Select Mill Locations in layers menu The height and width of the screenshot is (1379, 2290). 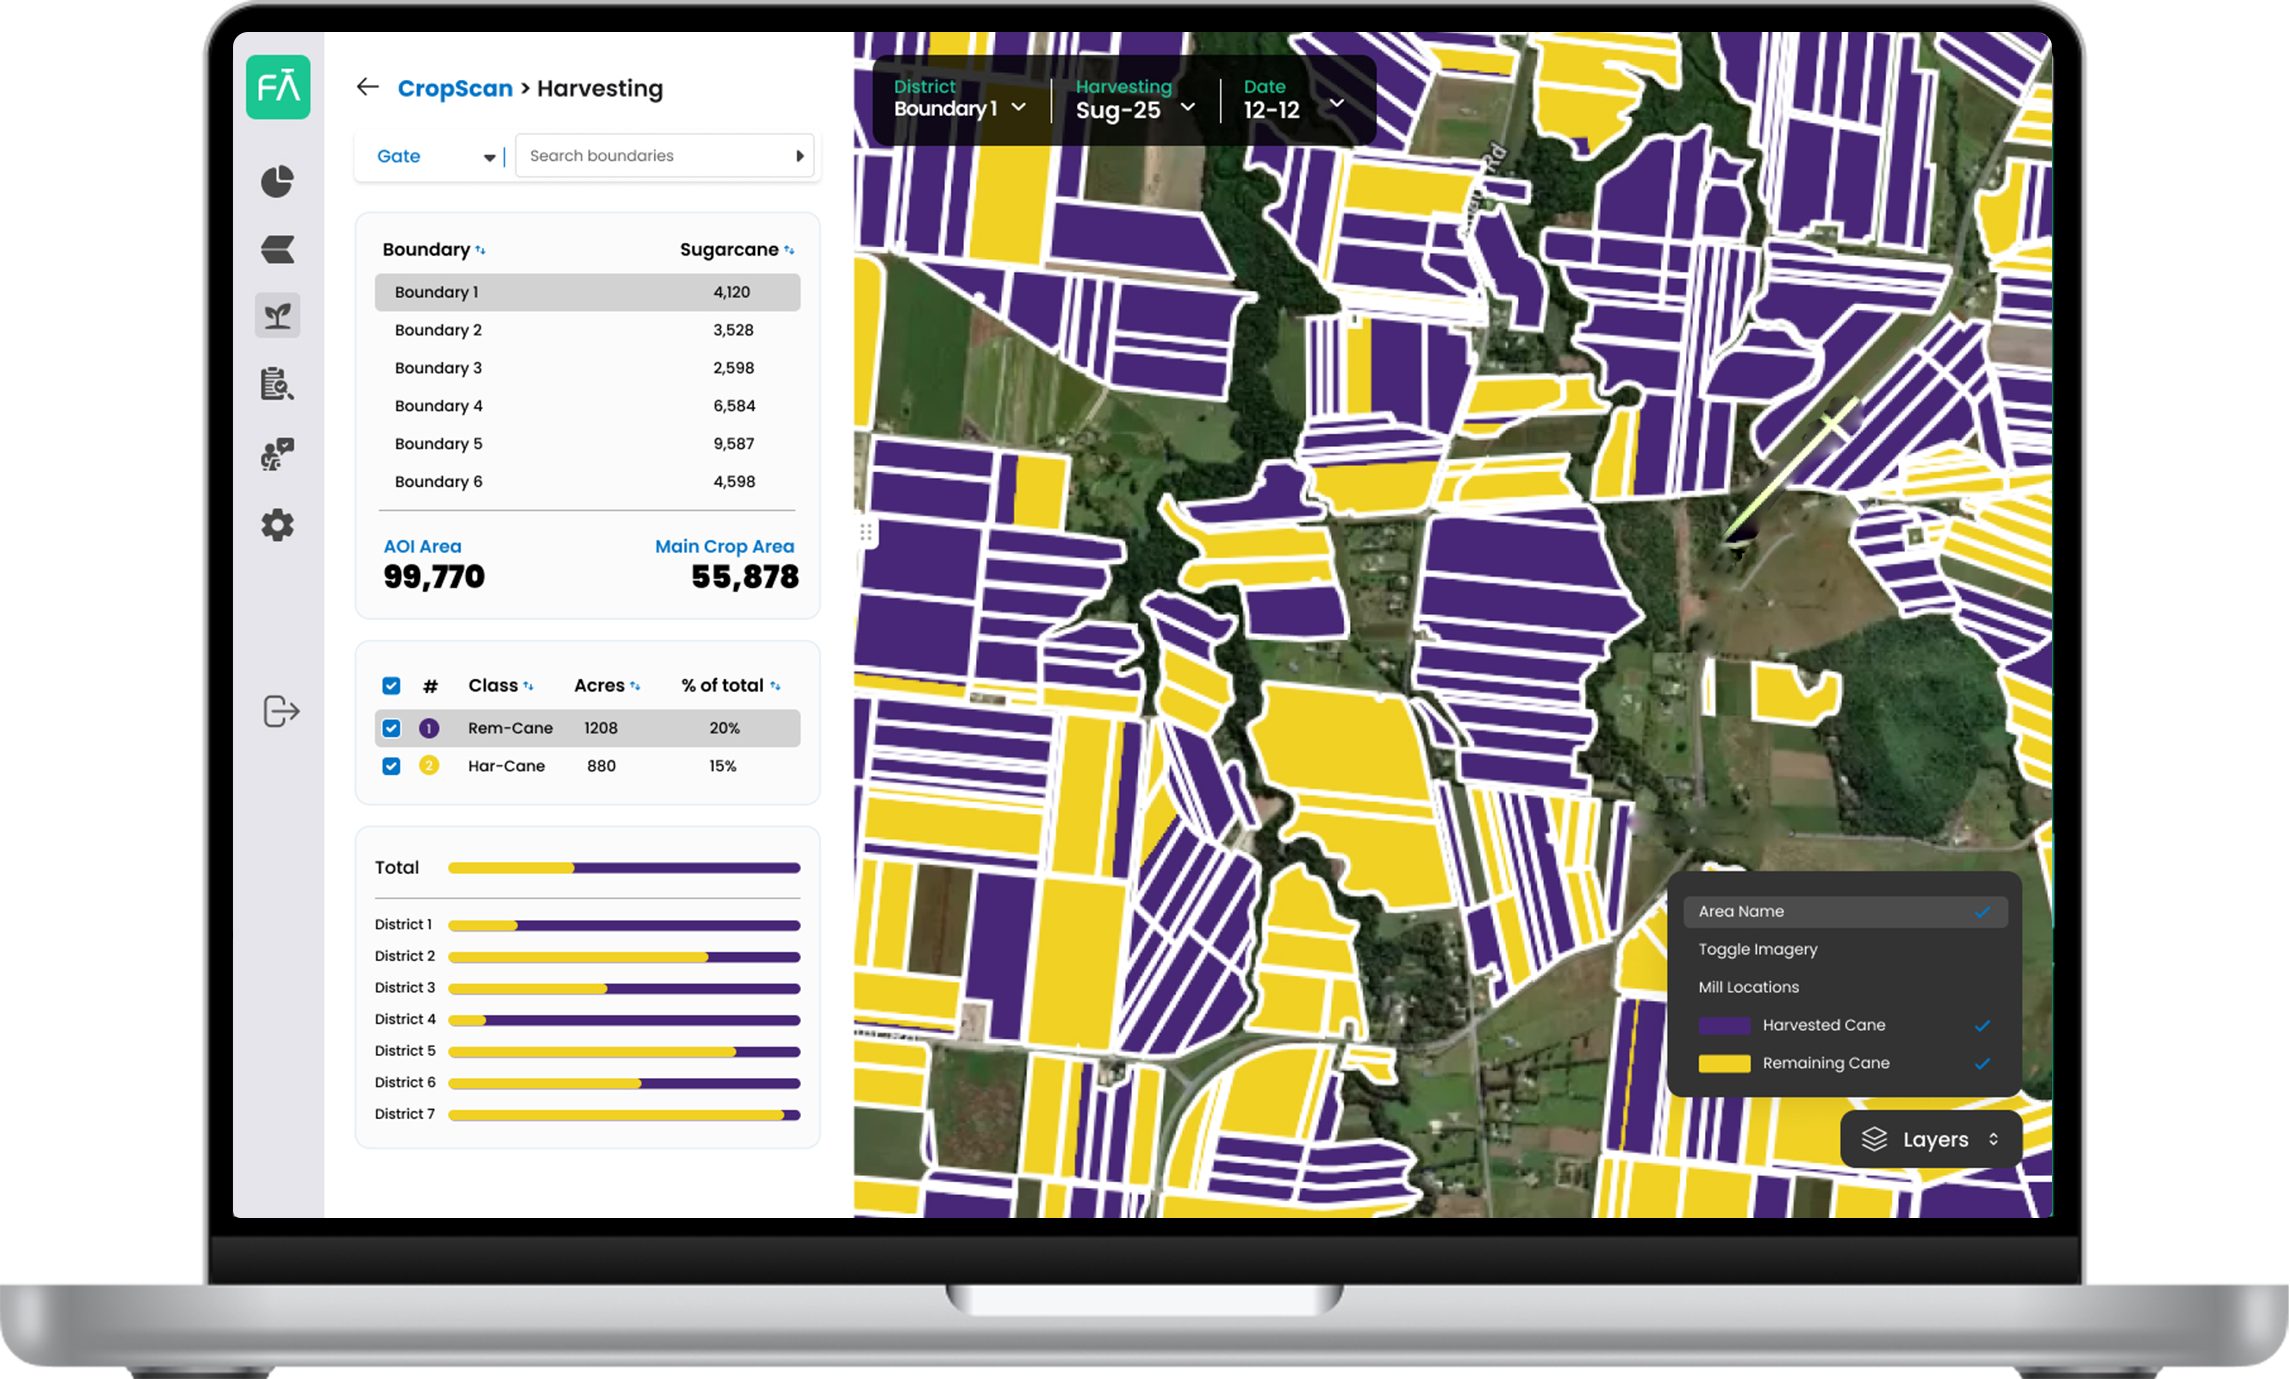coord(1748,987)
